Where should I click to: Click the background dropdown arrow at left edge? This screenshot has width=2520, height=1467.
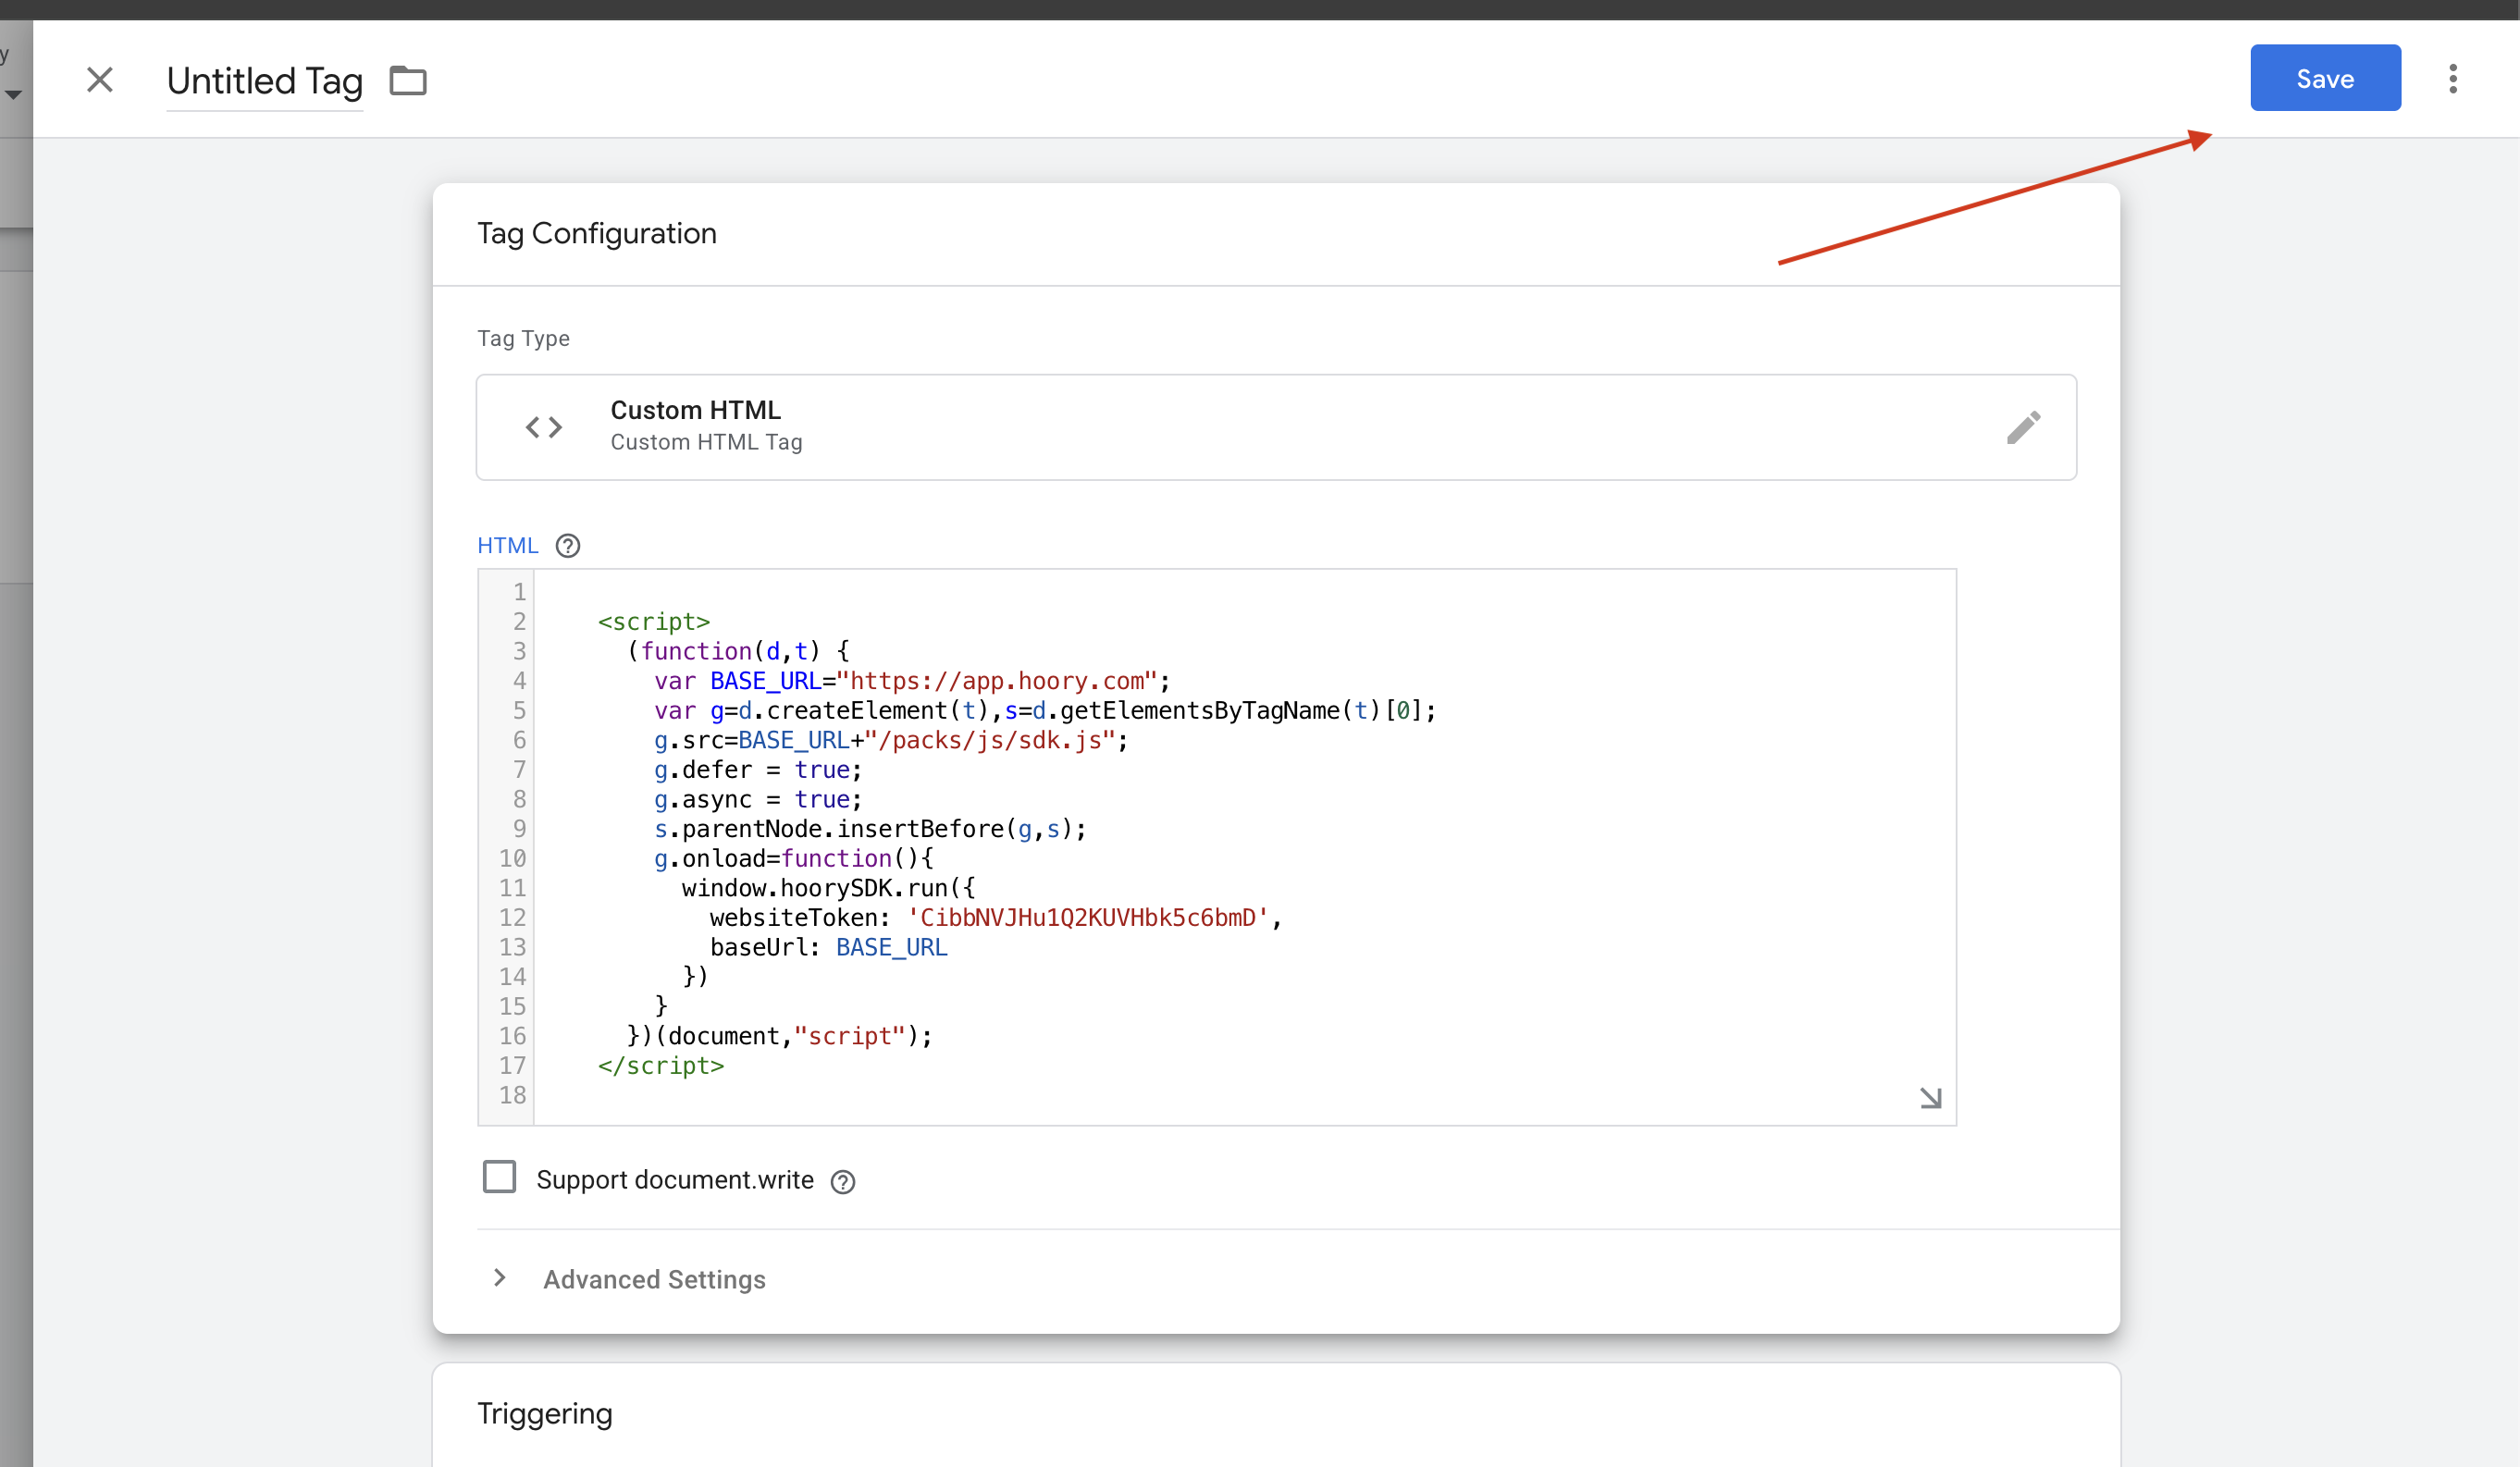[x=13, y=95]
